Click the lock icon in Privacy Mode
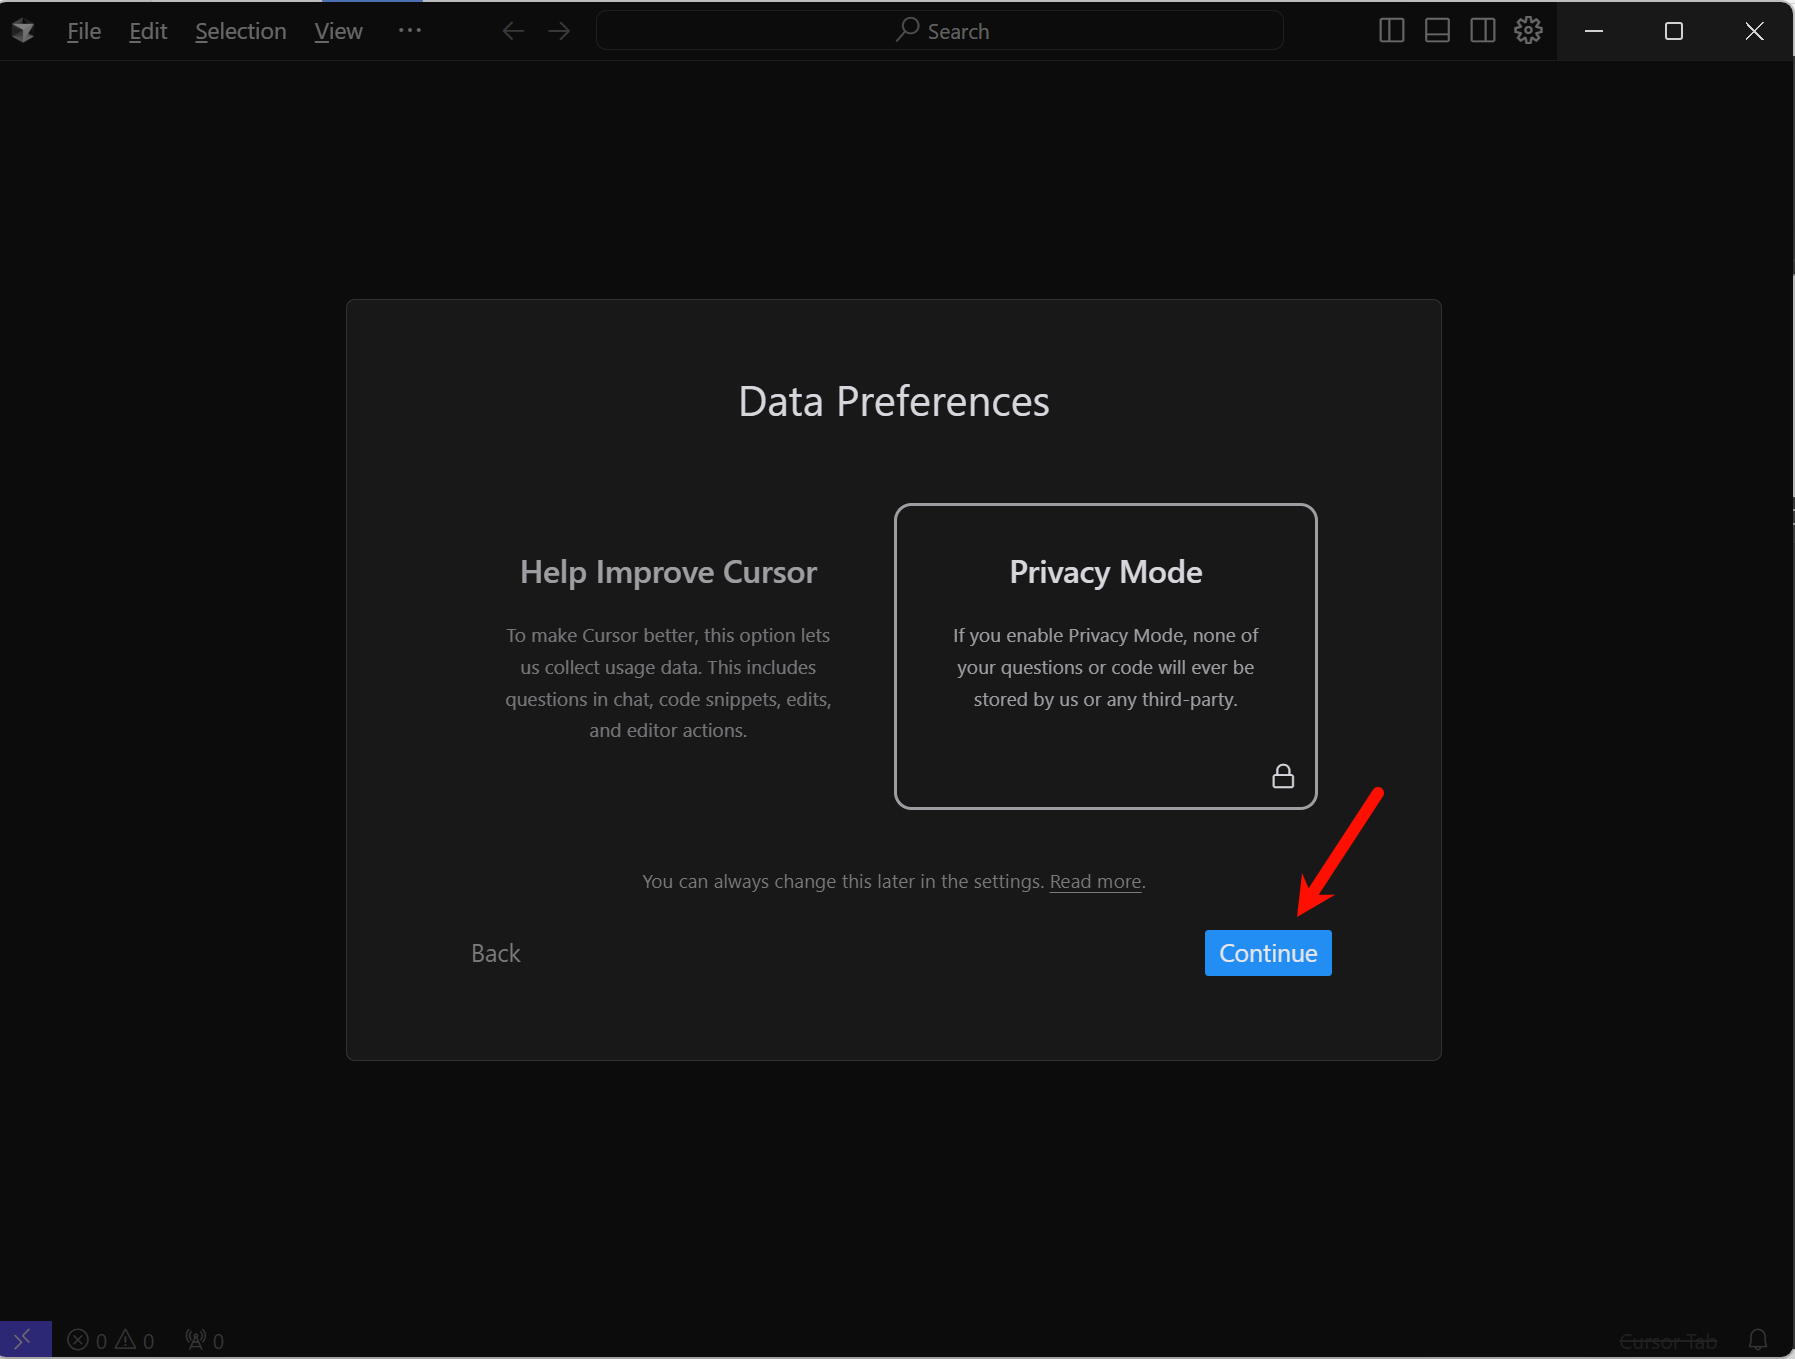The image size is (1795, 1359). [1282, 776]
